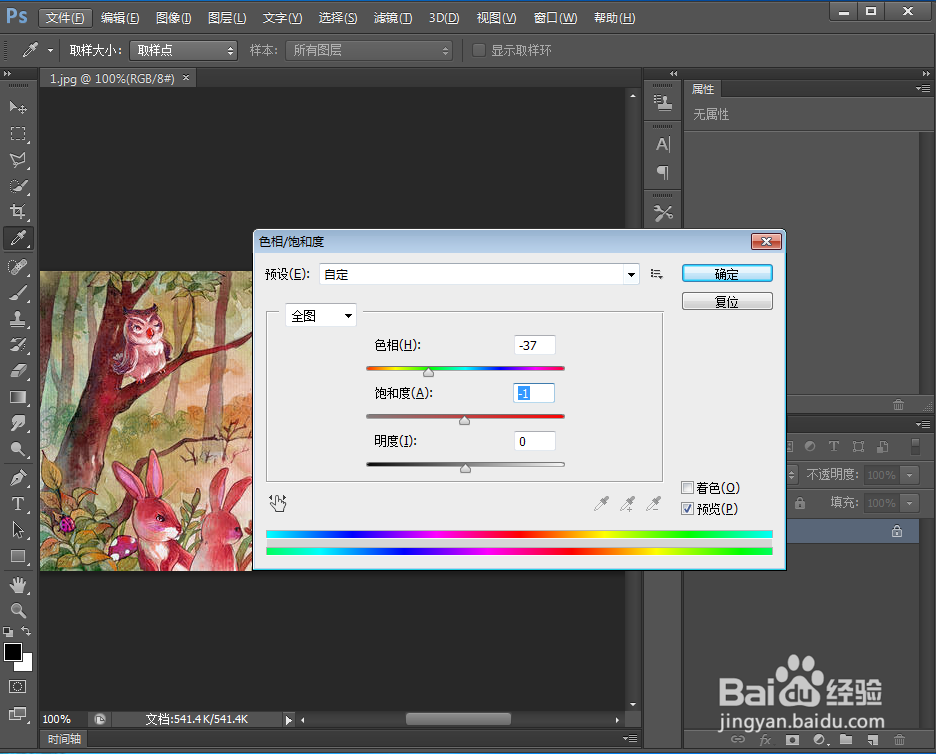Open the 取样大小 sample size dropdown
The height and width of the screenshot is (754, 936).
click(x=183, y=50)
